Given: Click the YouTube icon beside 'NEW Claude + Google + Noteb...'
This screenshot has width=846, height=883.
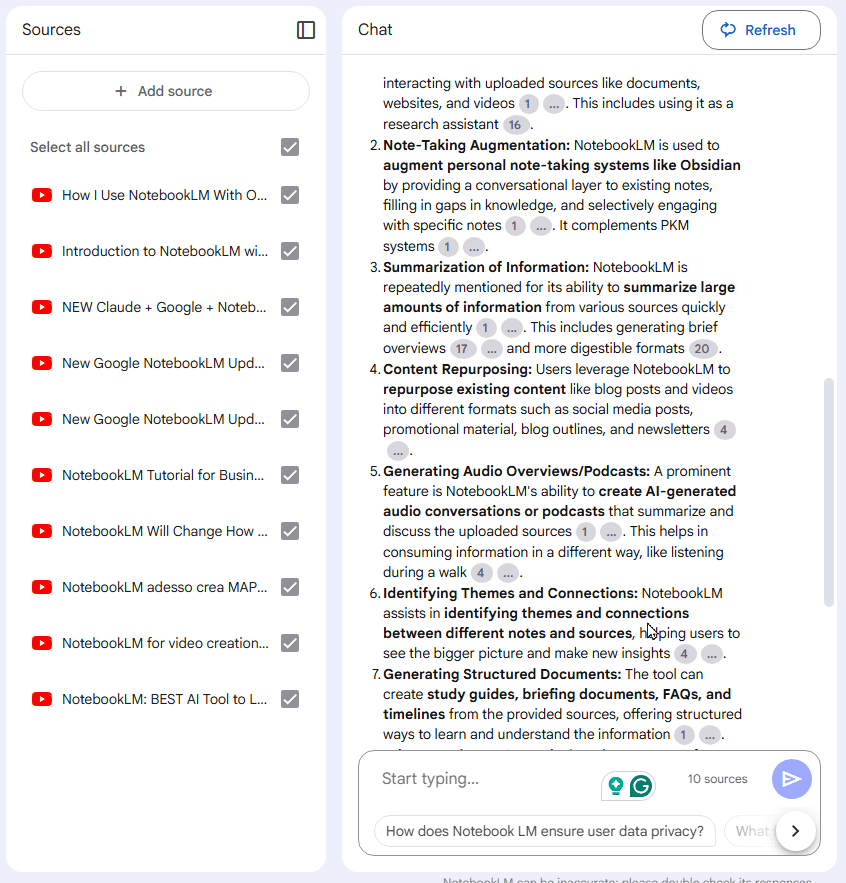Looking at the screenshot, I should 42,307.
